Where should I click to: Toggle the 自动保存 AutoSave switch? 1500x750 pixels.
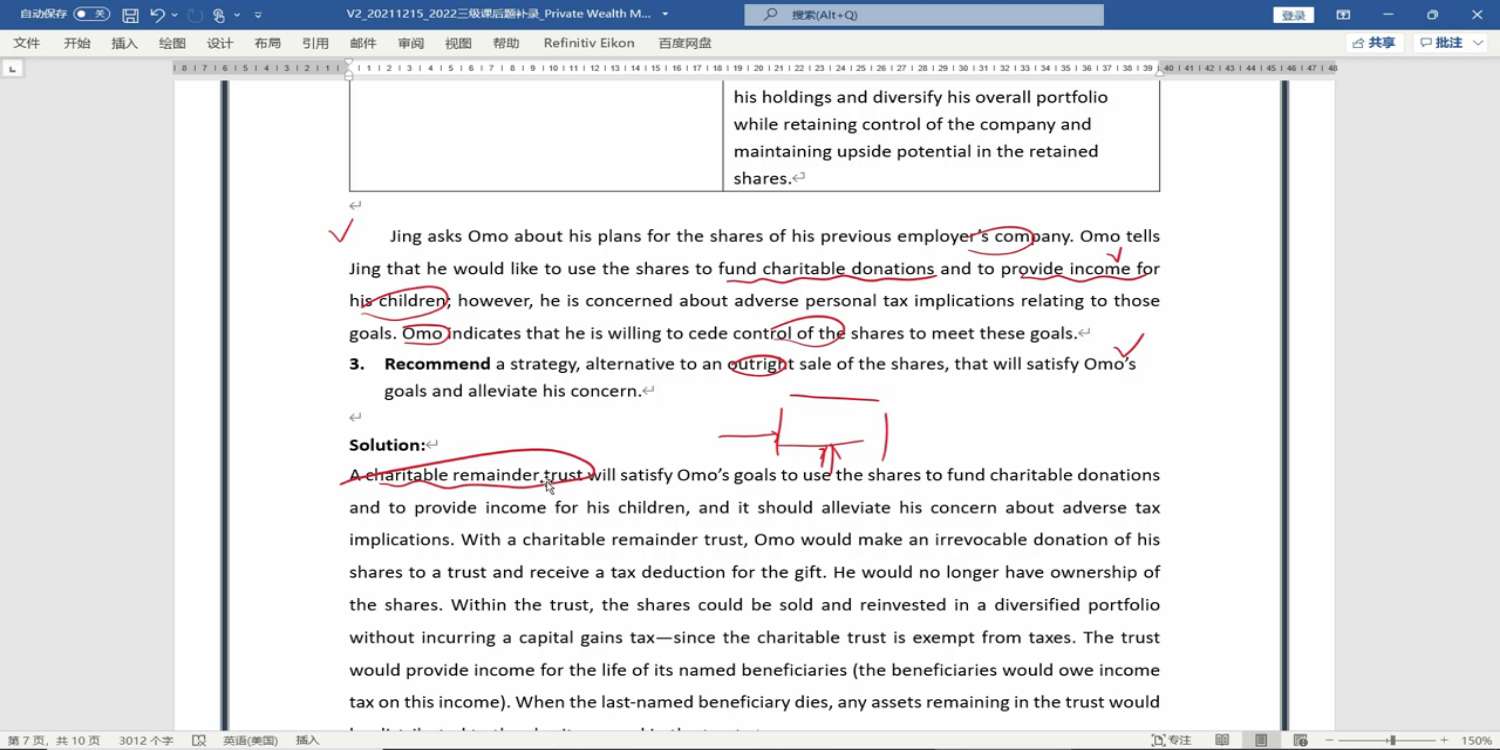[92, 14]
